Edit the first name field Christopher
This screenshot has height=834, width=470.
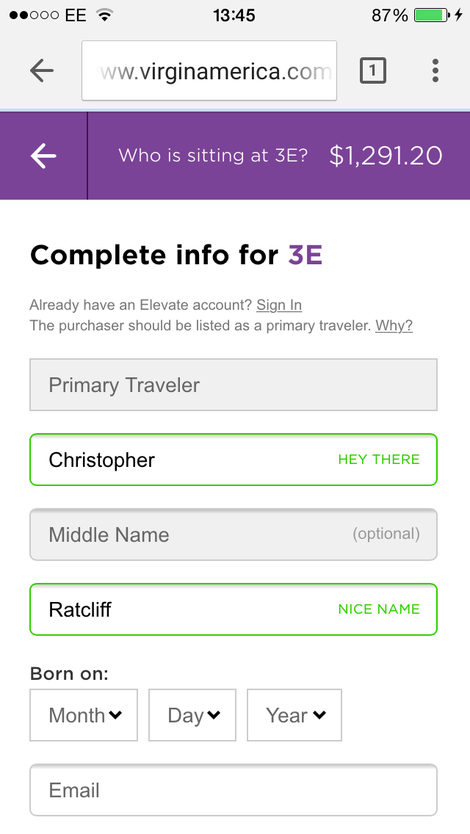tap(233, 460)
